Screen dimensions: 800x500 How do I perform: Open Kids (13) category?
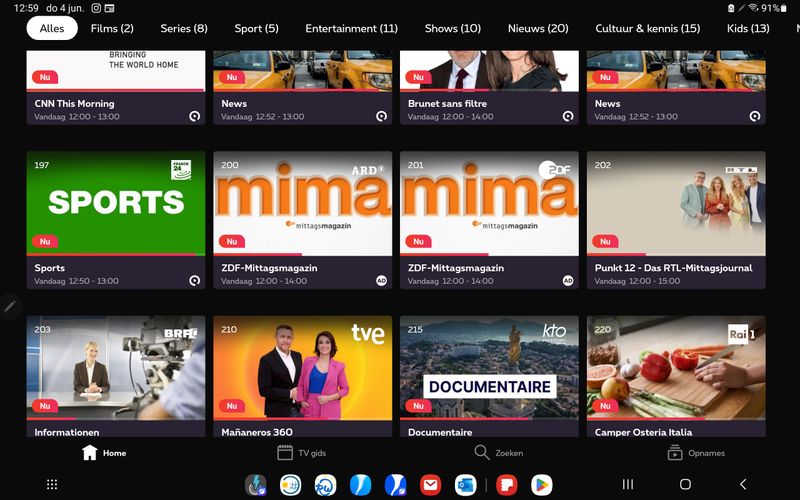point(748,28)
